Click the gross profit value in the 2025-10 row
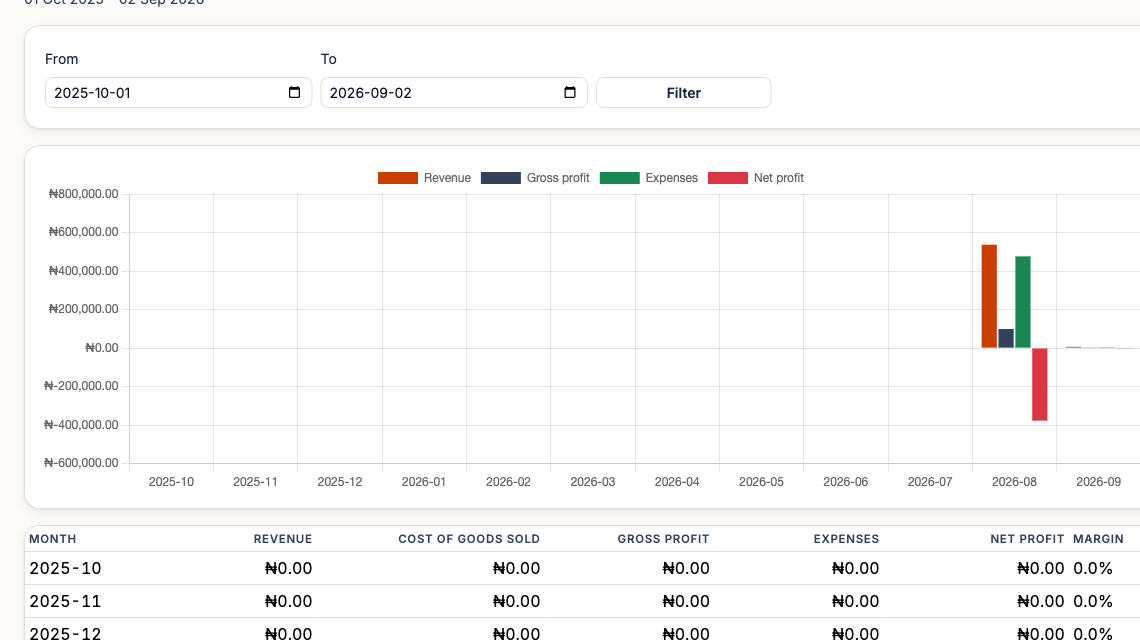This screenshot has height=640, width=1140. click(x=686, y=568)
